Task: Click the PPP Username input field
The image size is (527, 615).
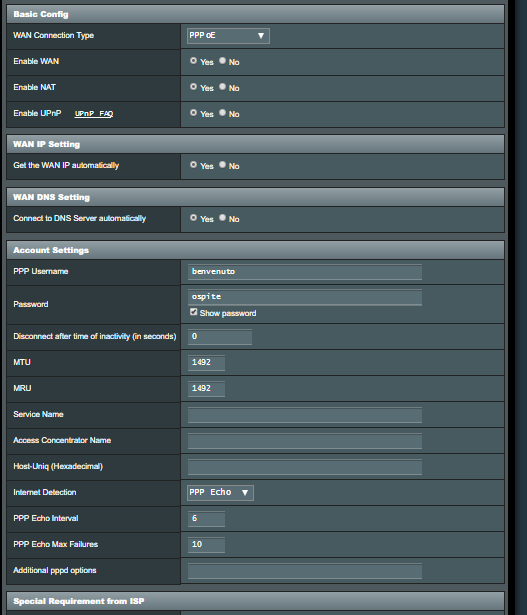Action: pyautogui.click(x=305, y=272)
